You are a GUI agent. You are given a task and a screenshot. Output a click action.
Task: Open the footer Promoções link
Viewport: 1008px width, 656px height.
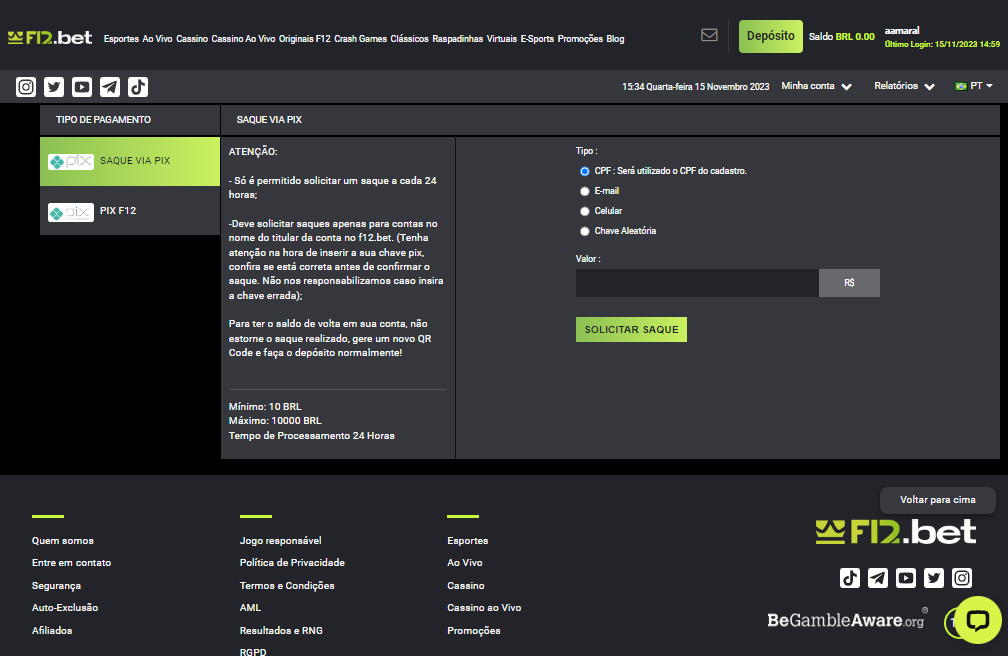coord(474,631)
